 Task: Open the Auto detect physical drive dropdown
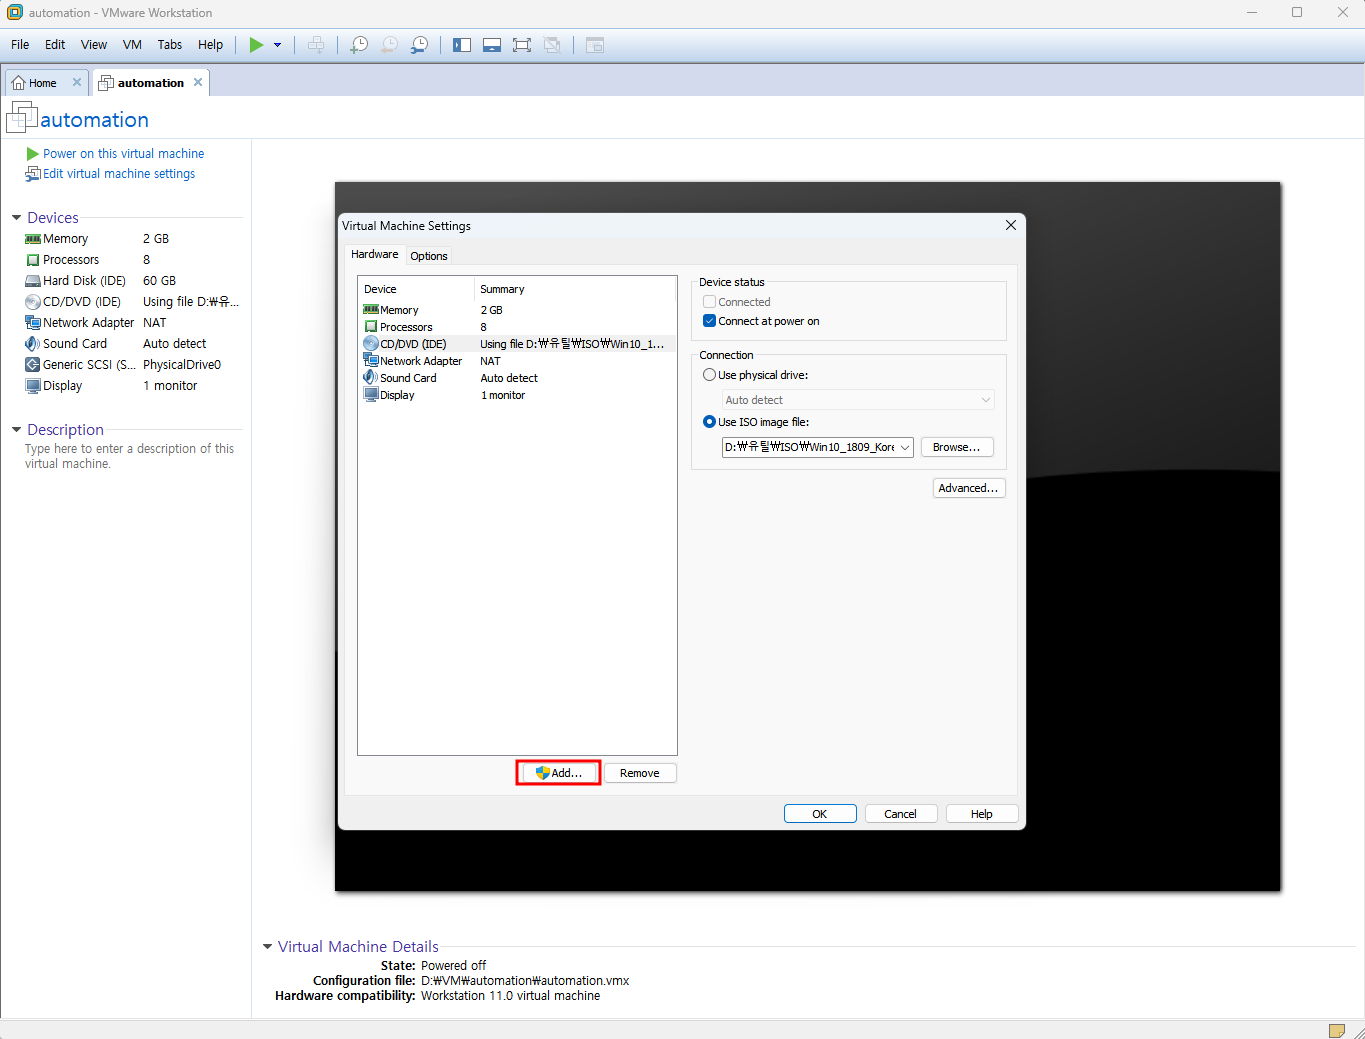(858, 400)
